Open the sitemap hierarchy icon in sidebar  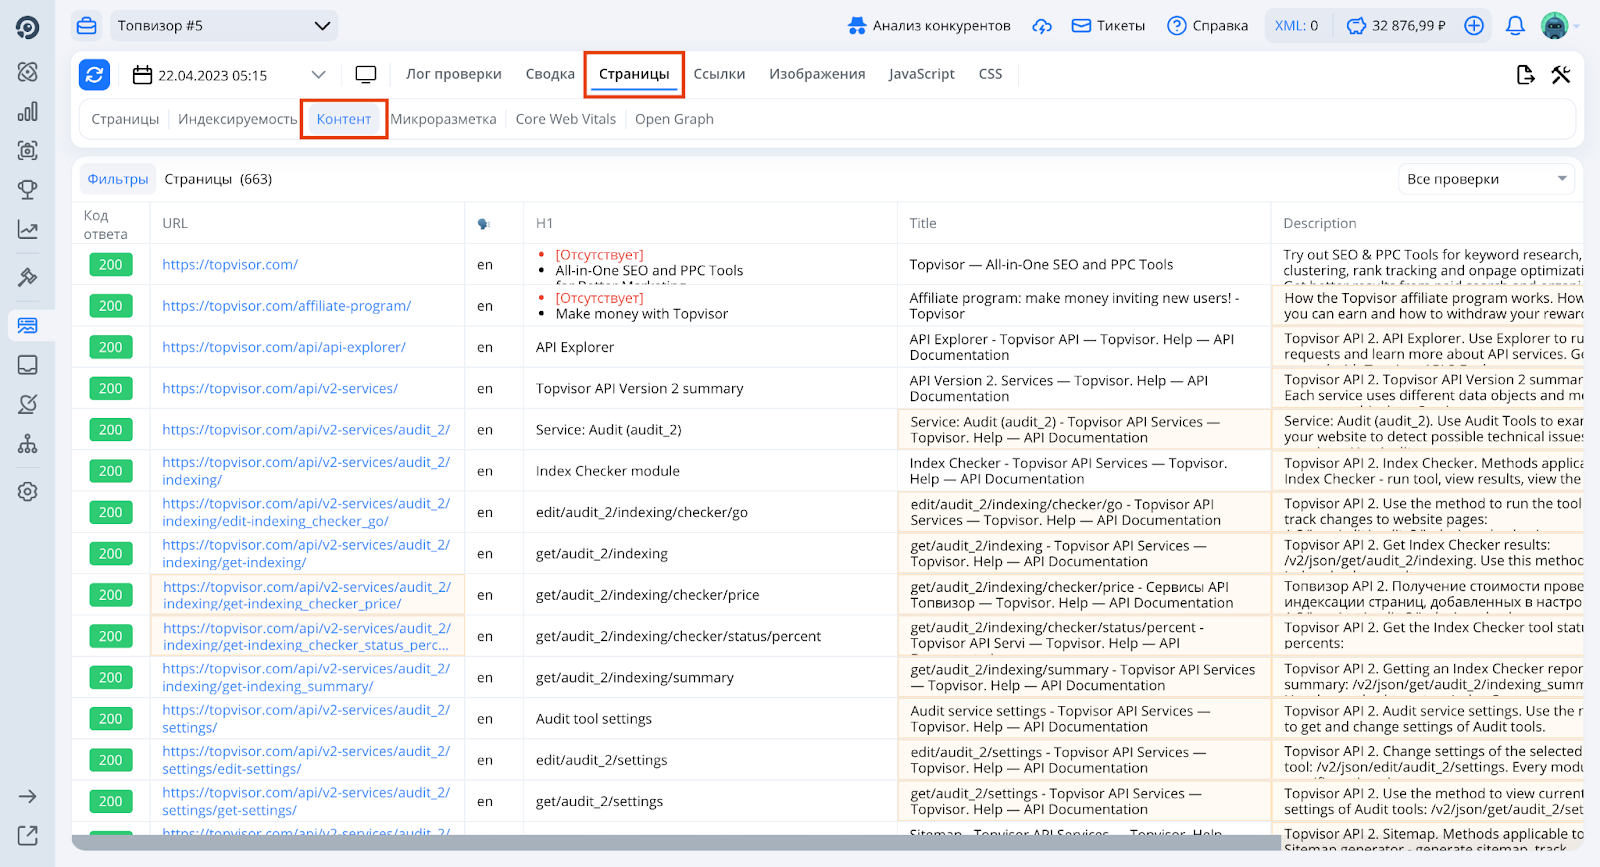pyautogui.click(x=28, y=443)
